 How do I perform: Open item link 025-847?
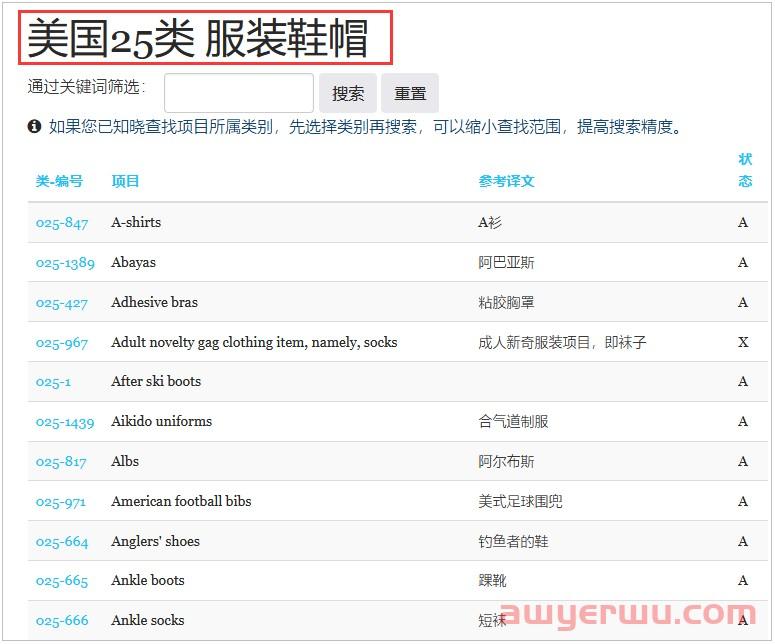62,223
